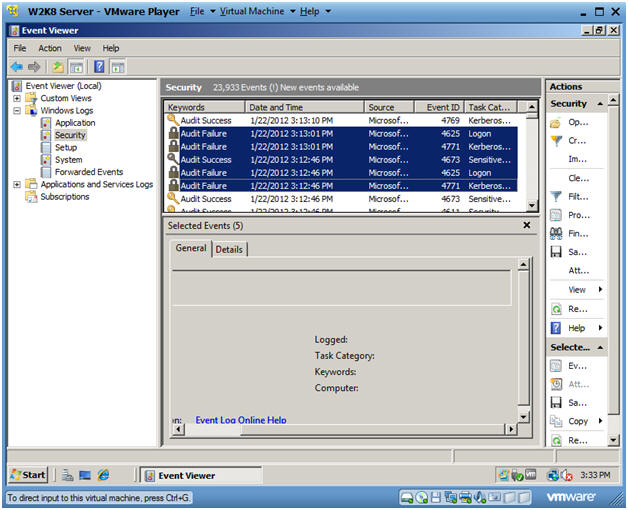
Task: Click Filter Current Log funnel icon
Action: [556, 196]
